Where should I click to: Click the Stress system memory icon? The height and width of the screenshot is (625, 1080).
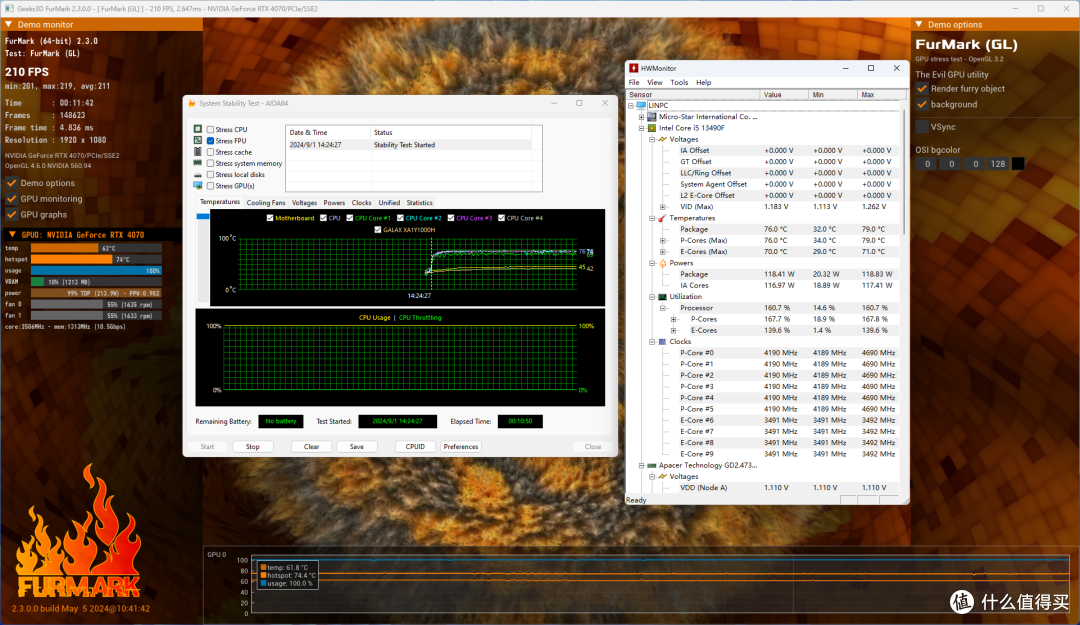[198, 163]
